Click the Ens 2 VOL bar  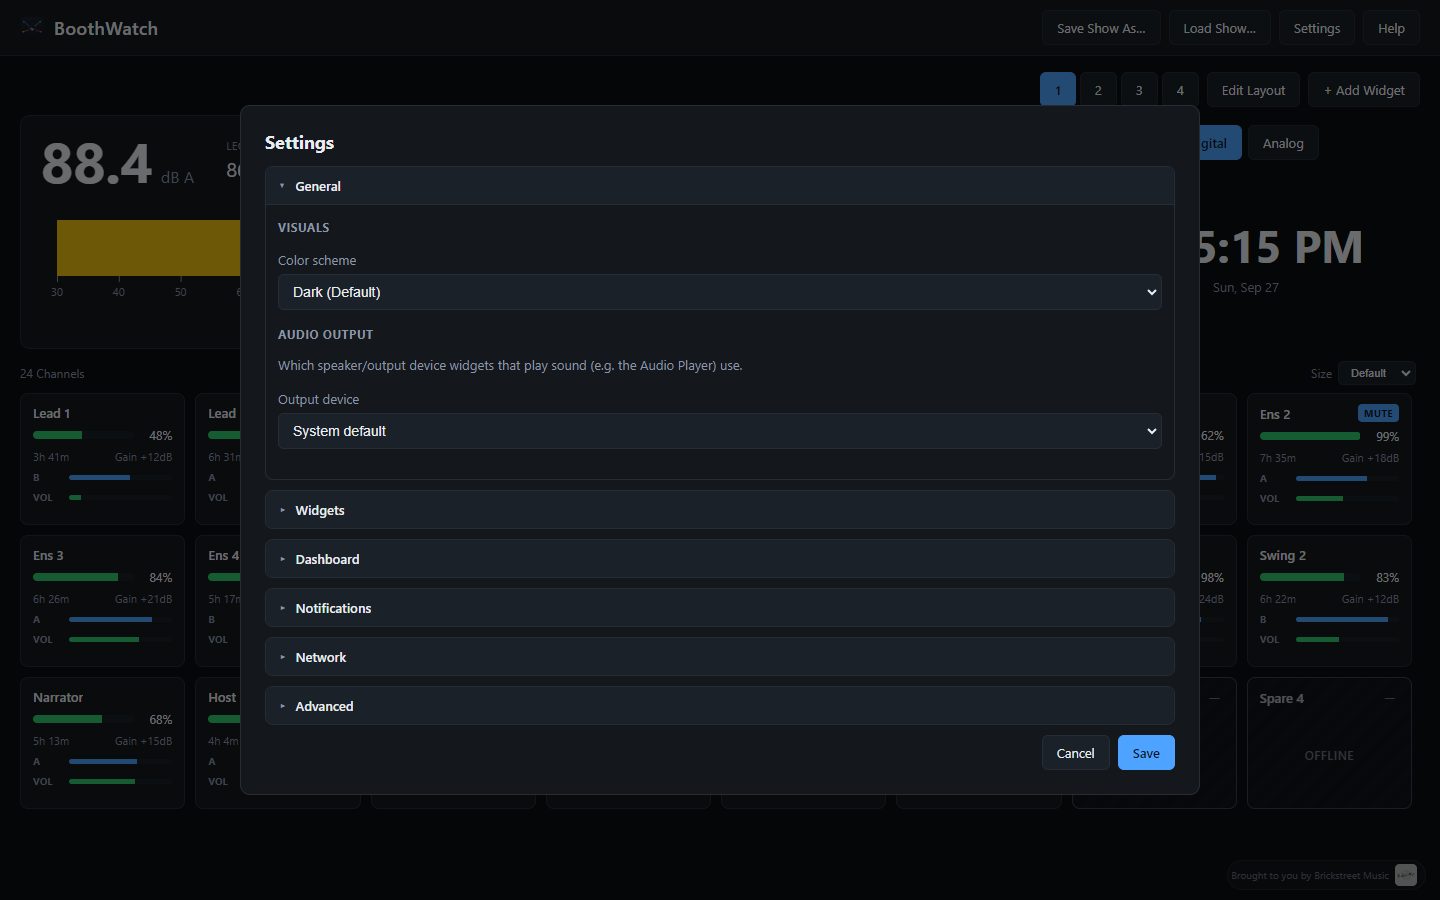[1347, 498]
